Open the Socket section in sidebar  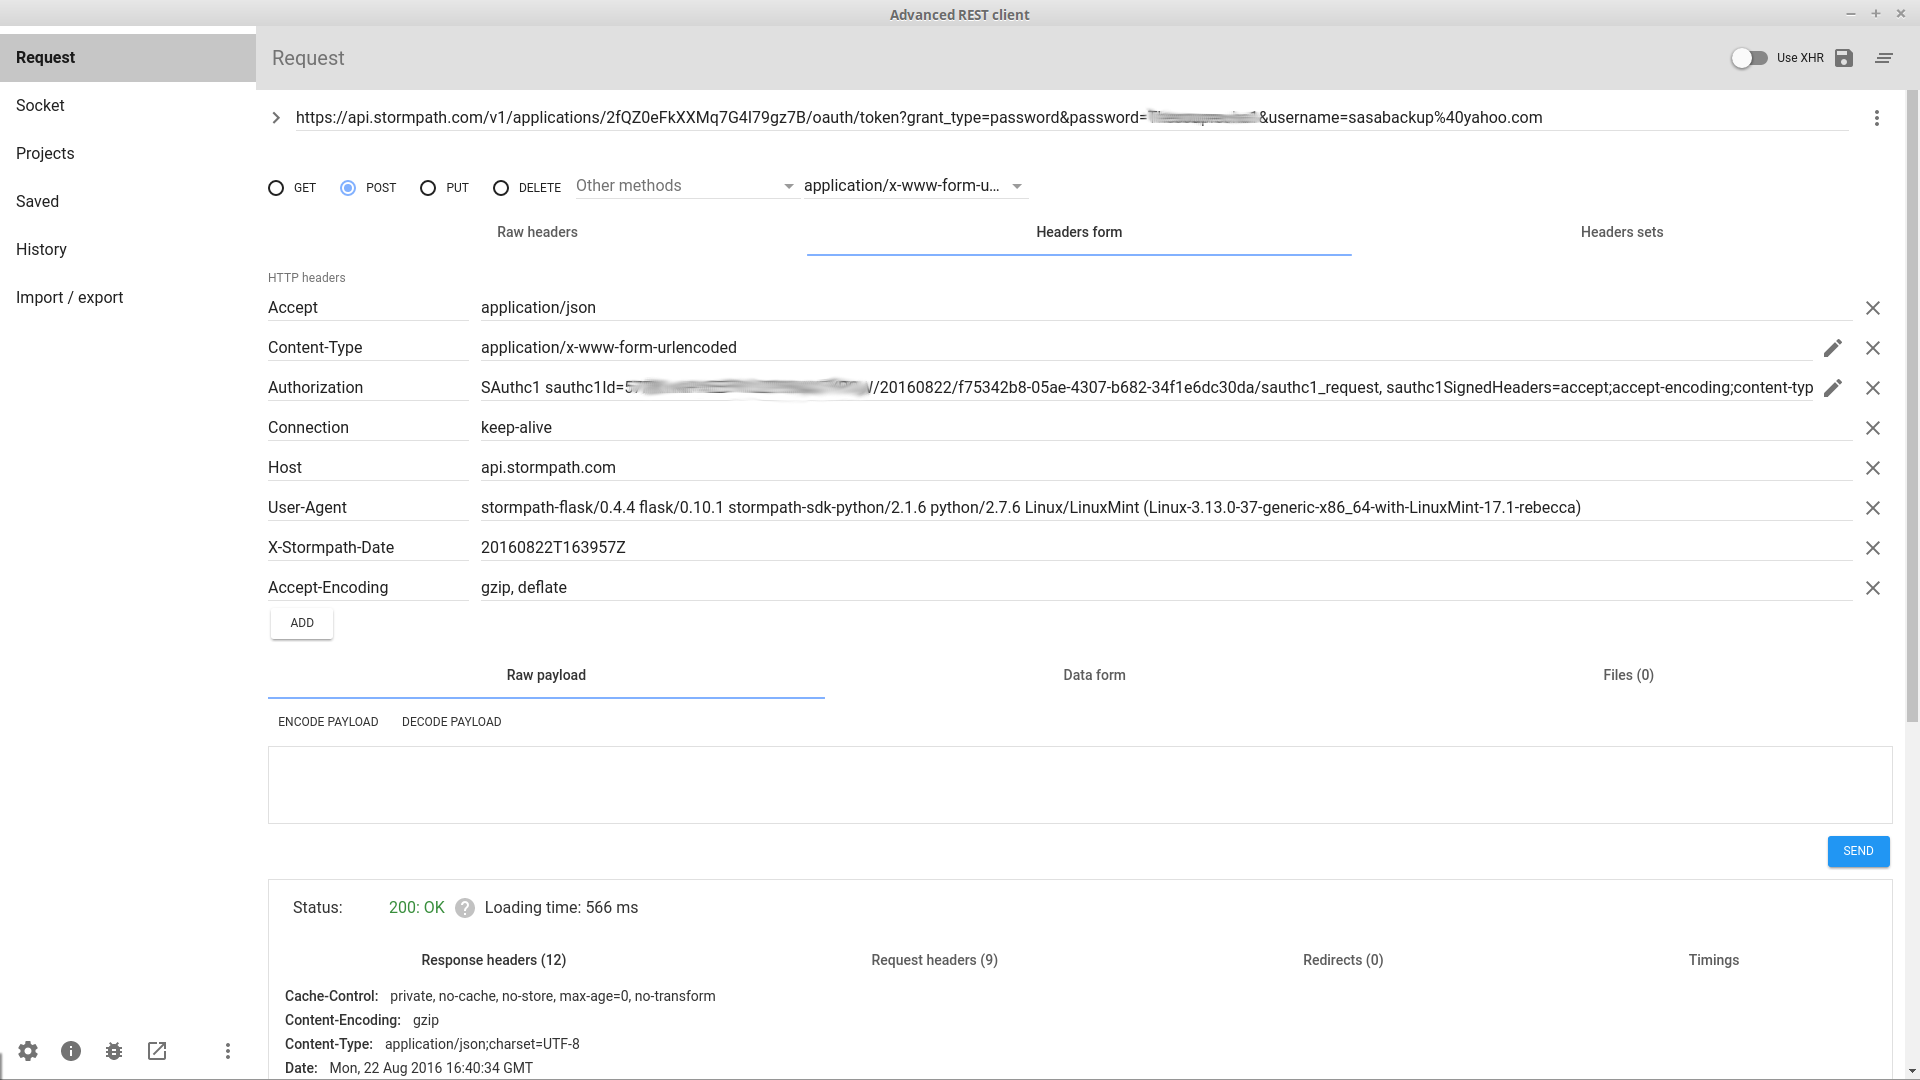(x=128, y=106)
